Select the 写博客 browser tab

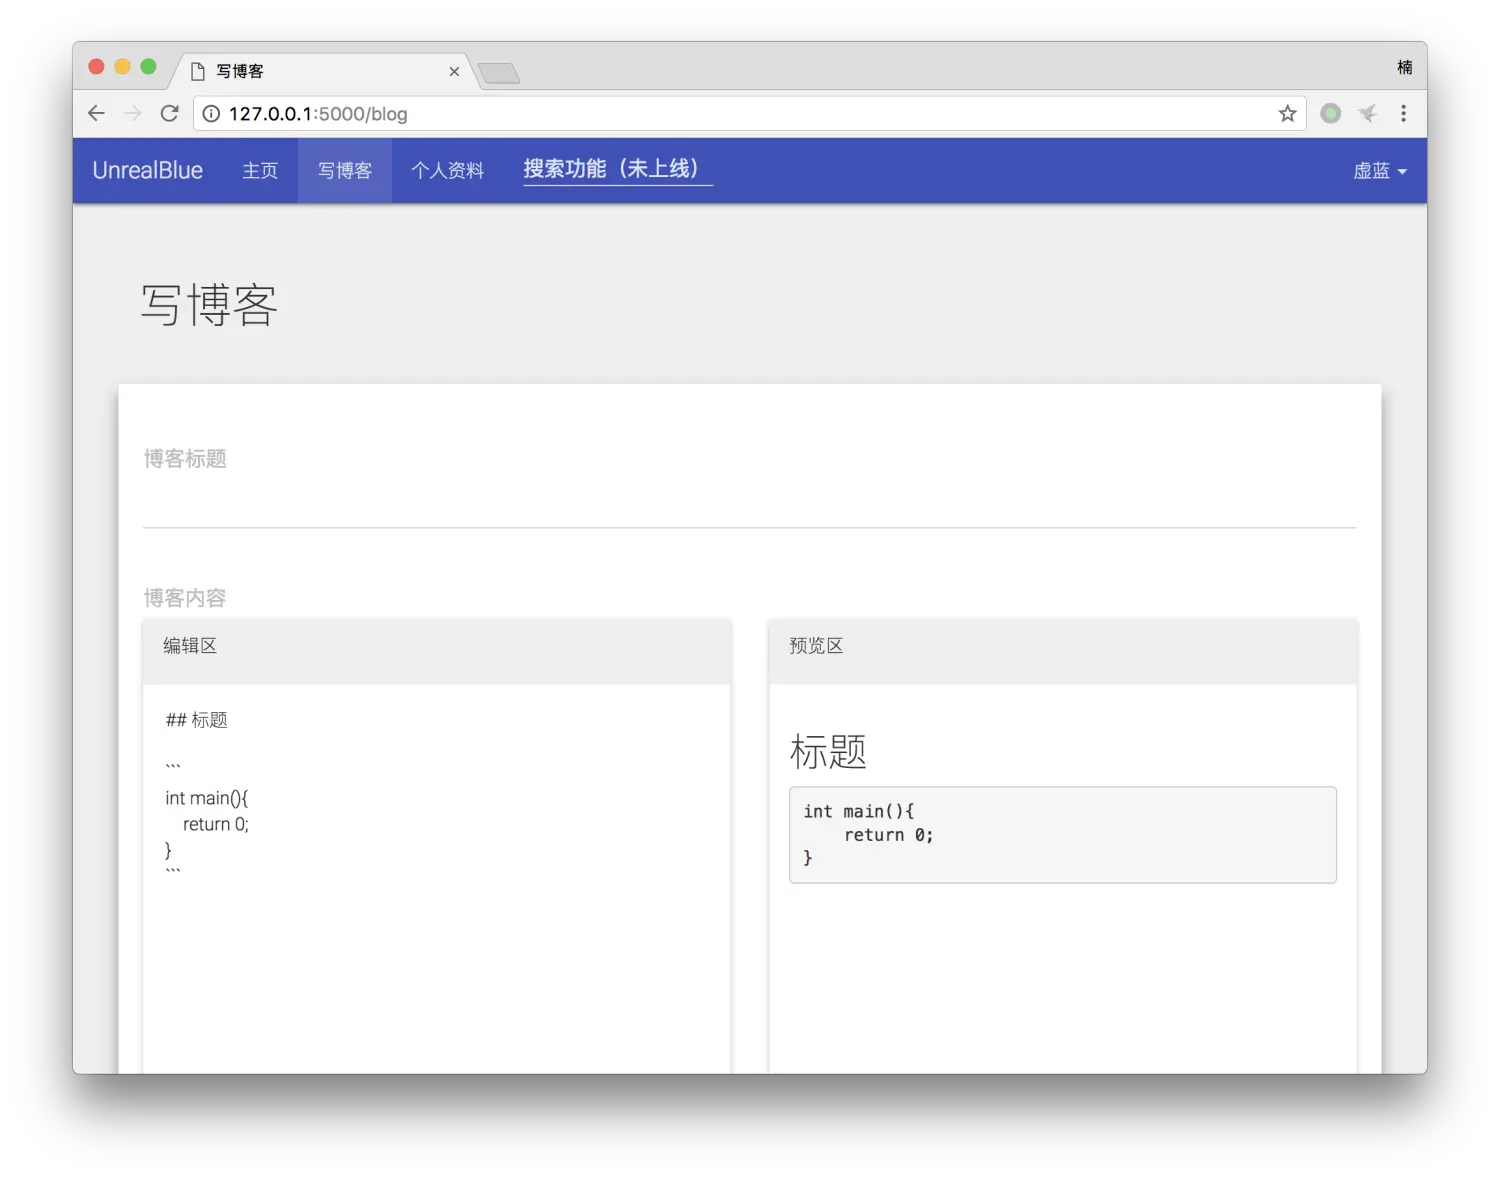[324, 71]
